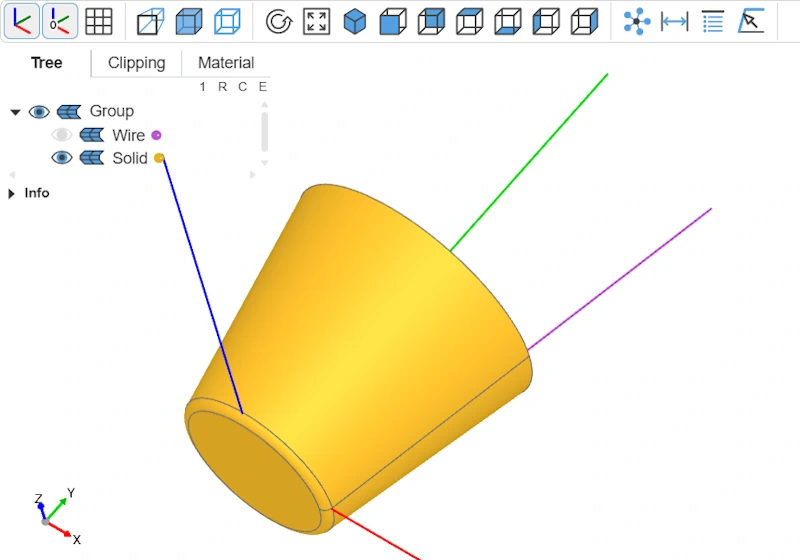This screenshot has height=560, width=800.
Task: Select the left view cube
Action: 546,21
